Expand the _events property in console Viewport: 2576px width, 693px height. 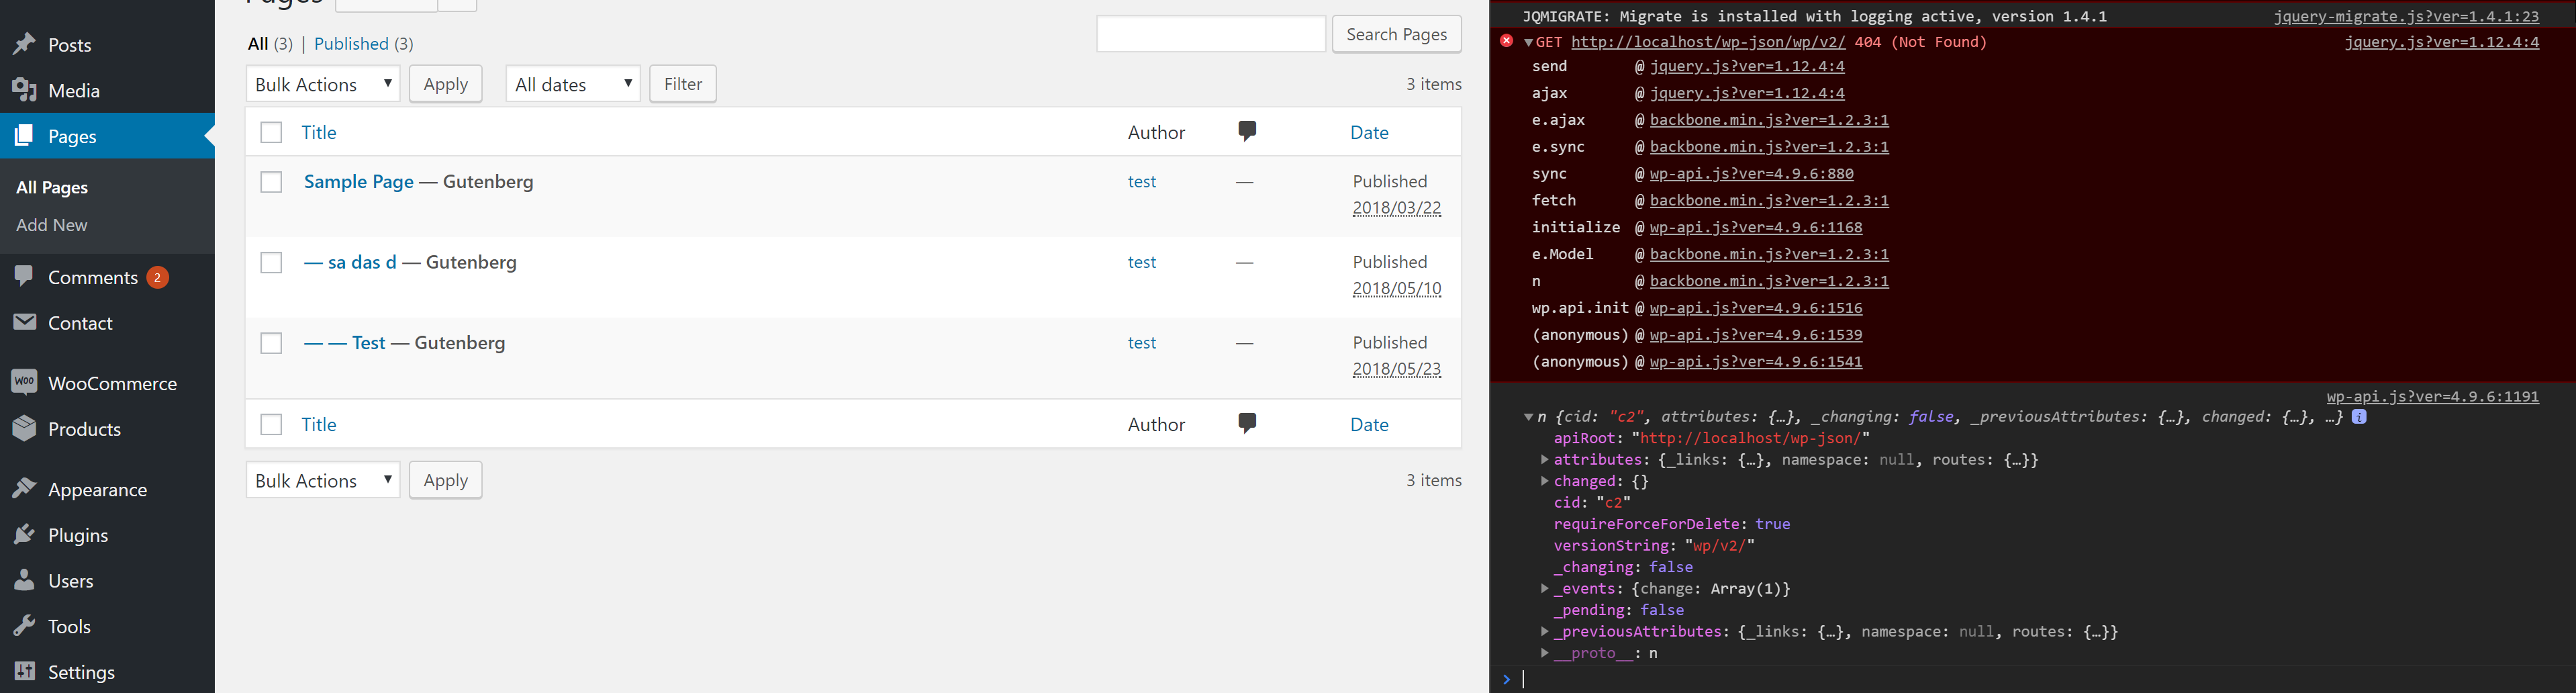tap(1545, 588)
